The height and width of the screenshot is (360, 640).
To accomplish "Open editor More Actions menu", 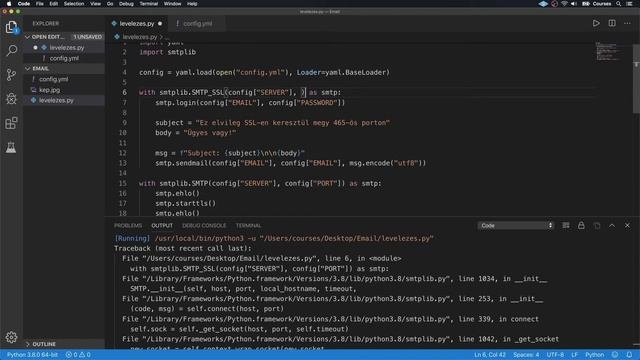I will point(627,23).
